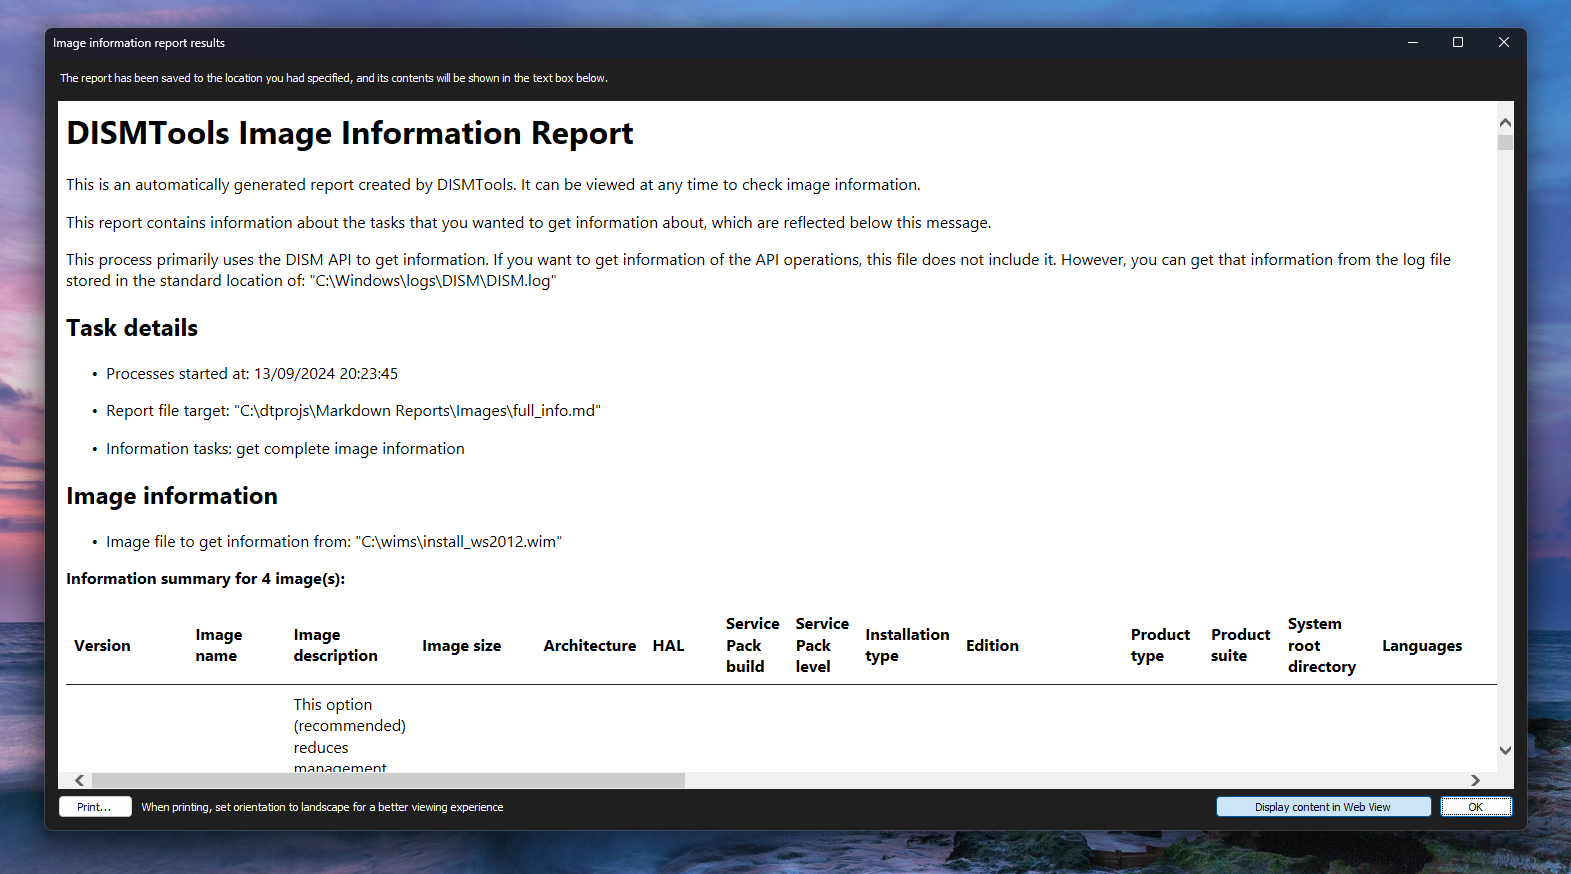Click the Languages column header
This screenshot has width=1571, height=874.
click(x=1422, y=646)
